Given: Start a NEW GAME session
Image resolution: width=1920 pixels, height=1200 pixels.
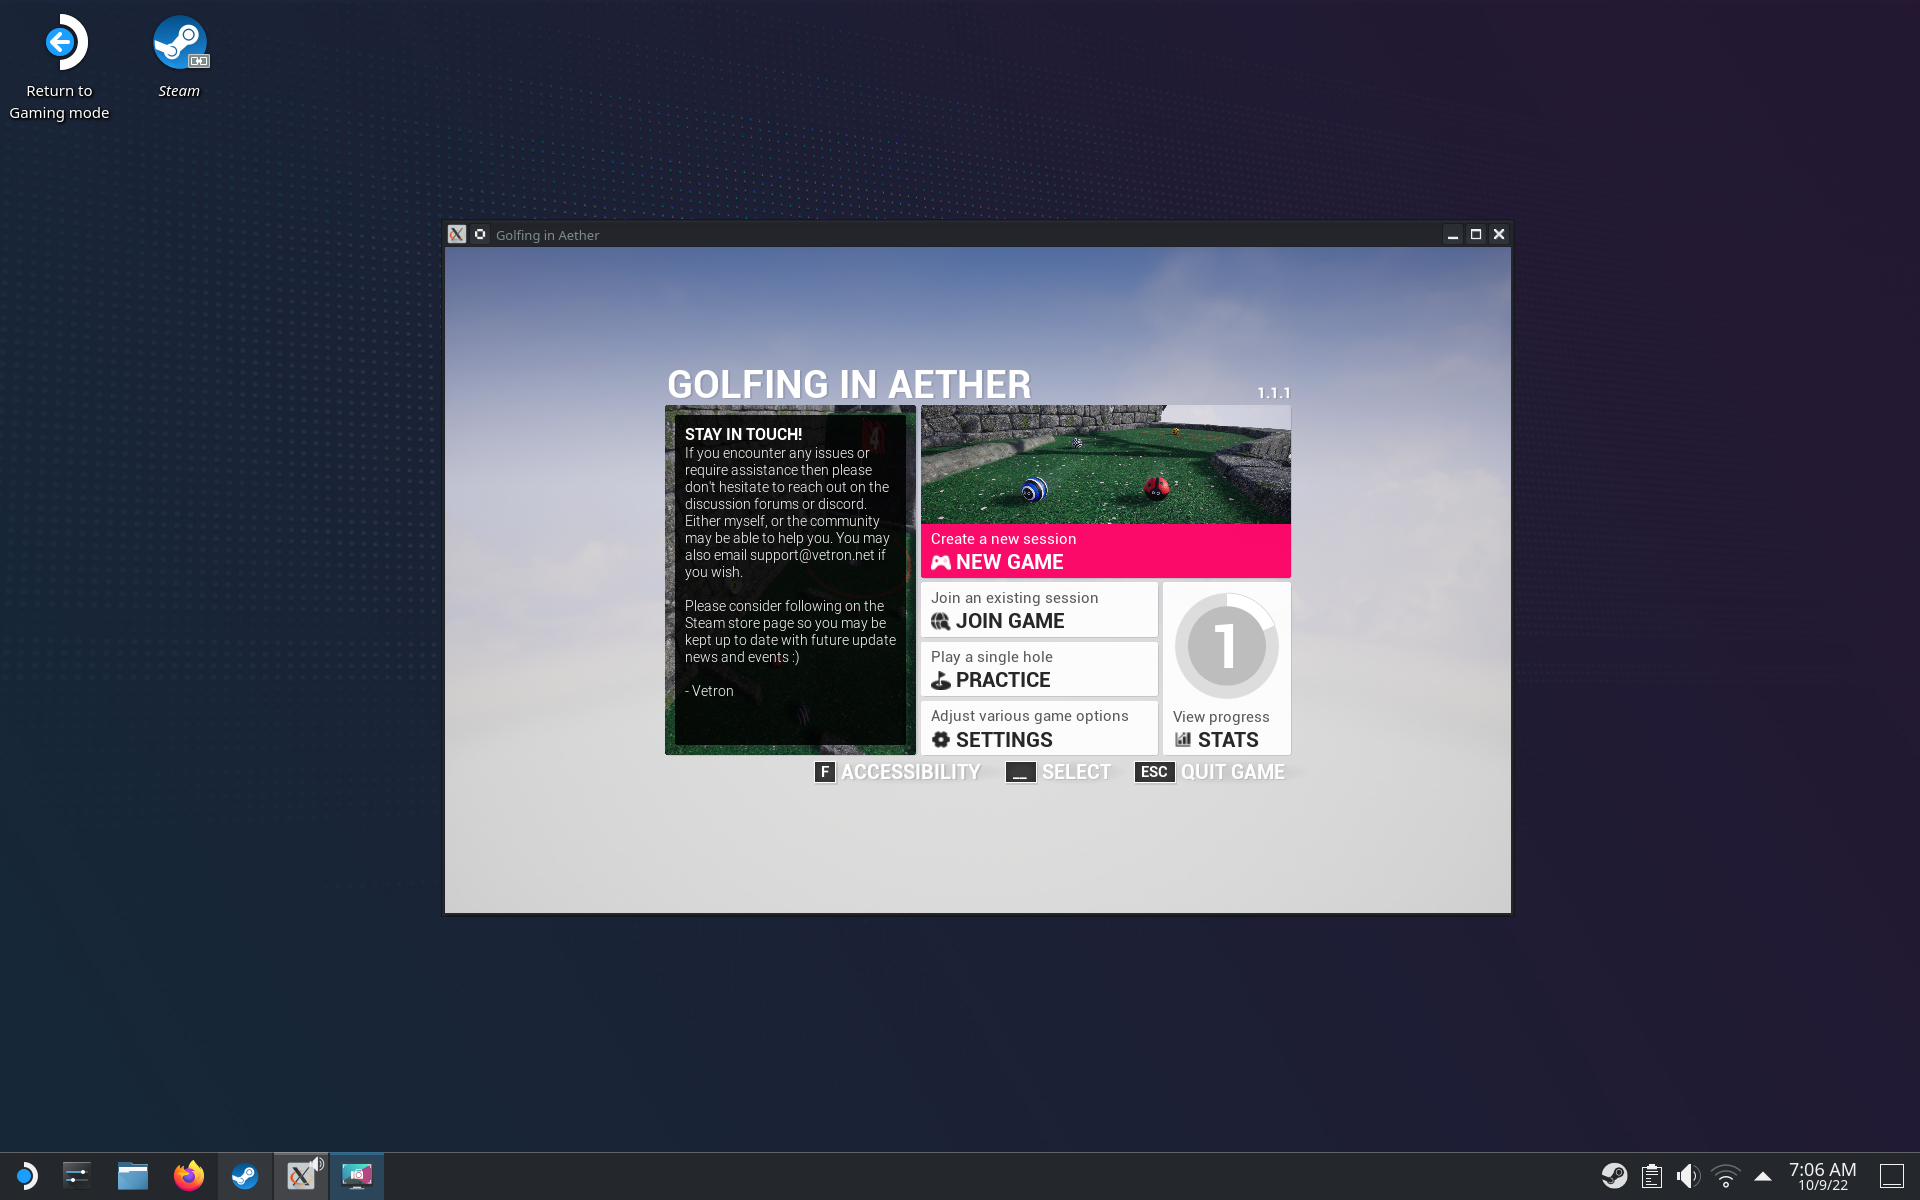Looking at the screenshot, I should point(1105,551).
